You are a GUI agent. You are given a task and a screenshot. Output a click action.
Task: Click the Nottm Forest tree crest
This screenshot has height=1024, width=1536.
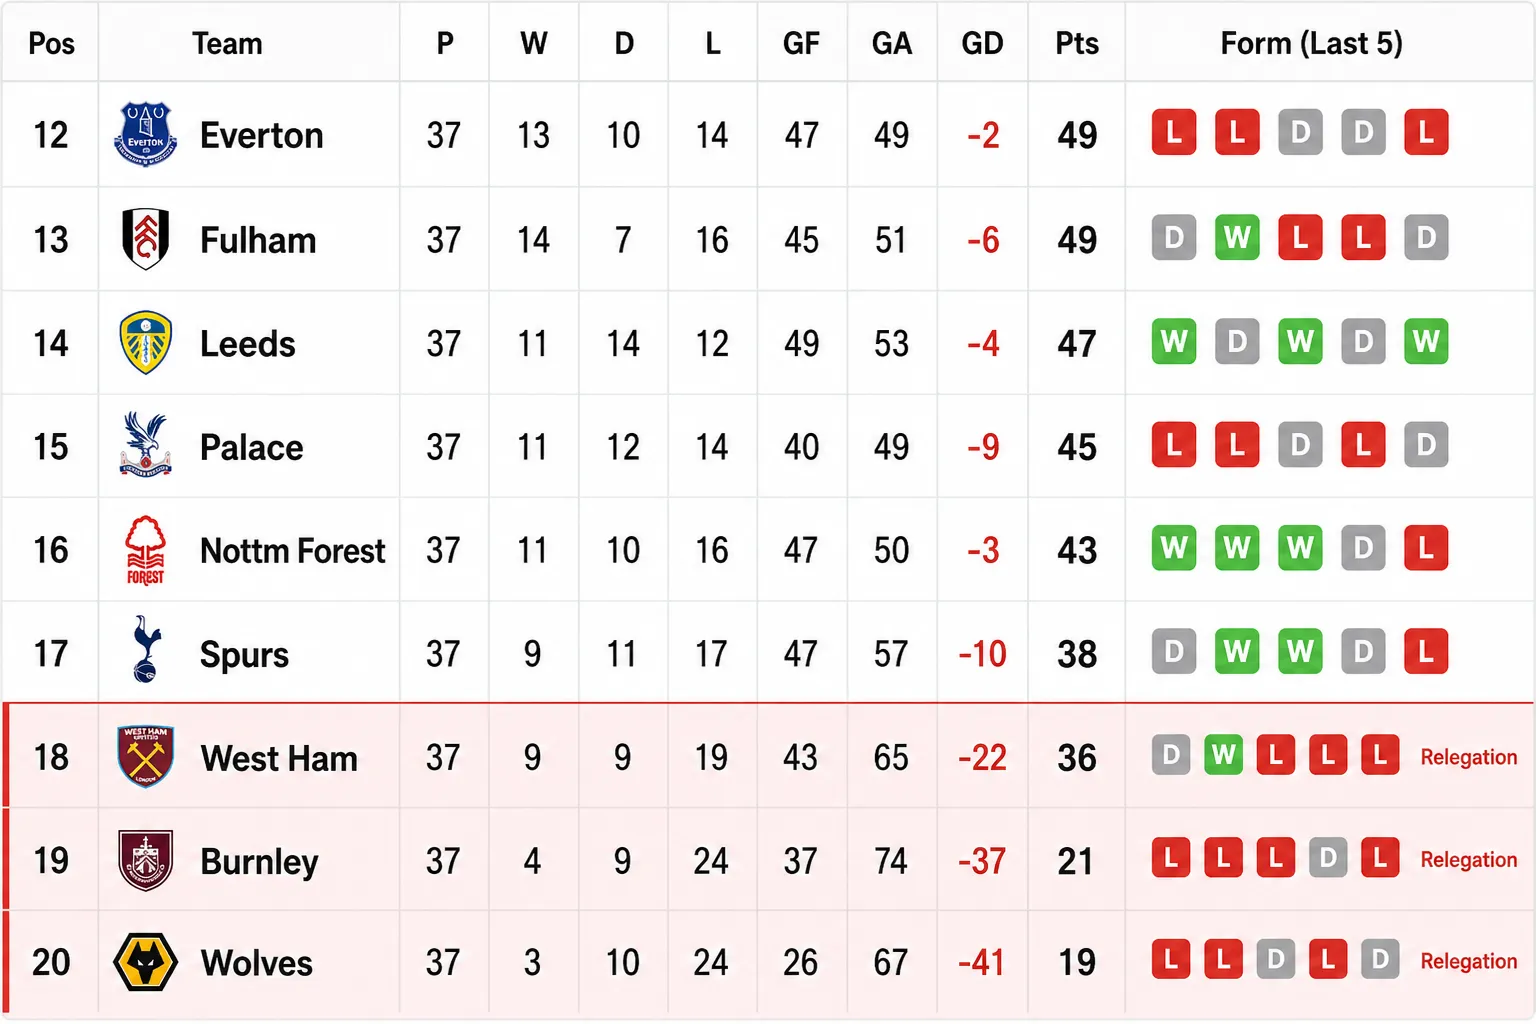tap(146, 550)
